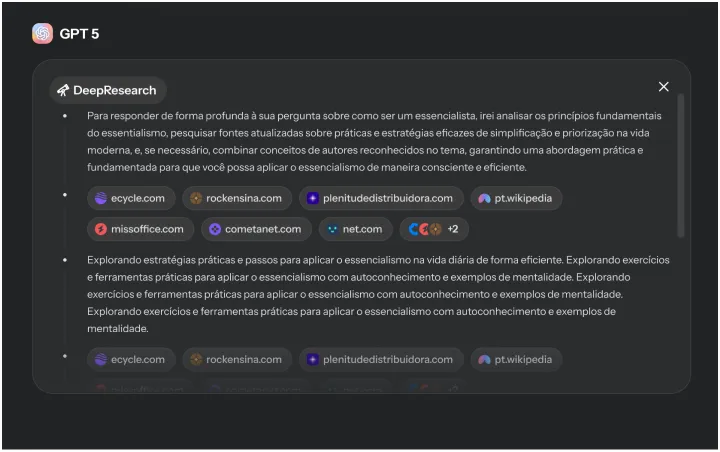Image resolution: width=720 pixels, height=452 pixels.
Task: Click the GPT 5 title text
Action: [x=79, y=34]
